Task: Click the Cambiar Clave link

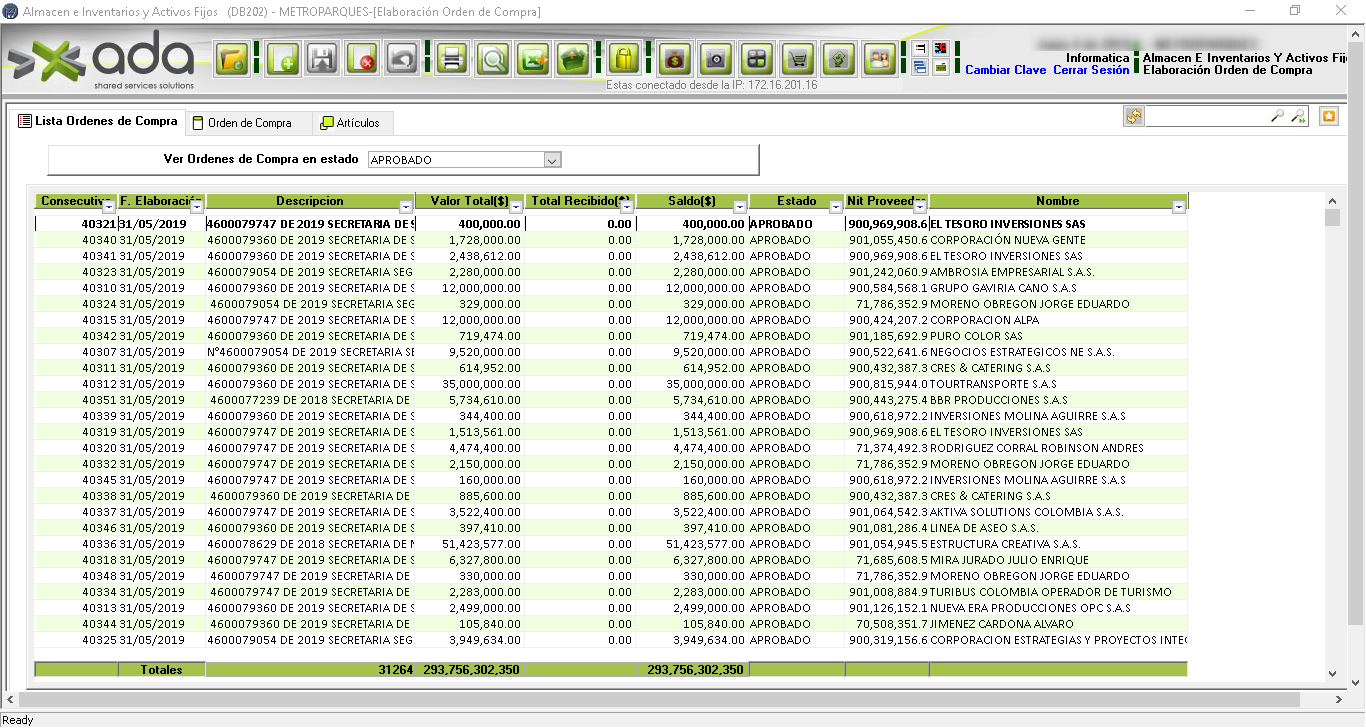Action: point(1005,70)
